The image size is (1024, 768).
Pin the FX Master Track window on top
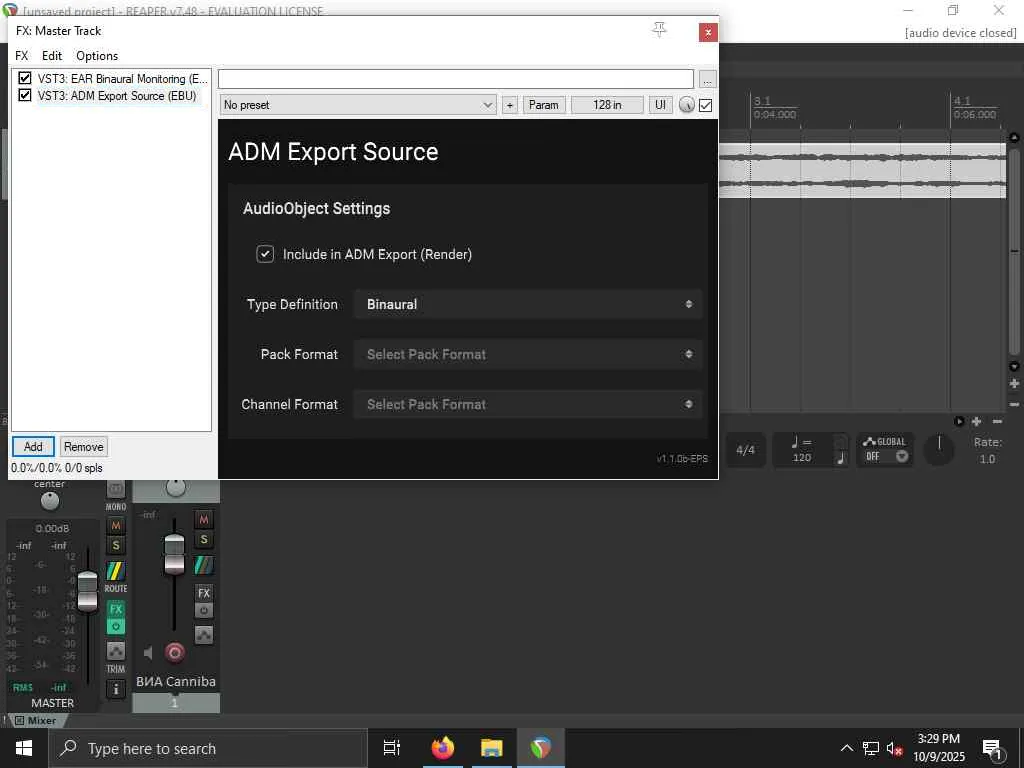tap(660, 29)
